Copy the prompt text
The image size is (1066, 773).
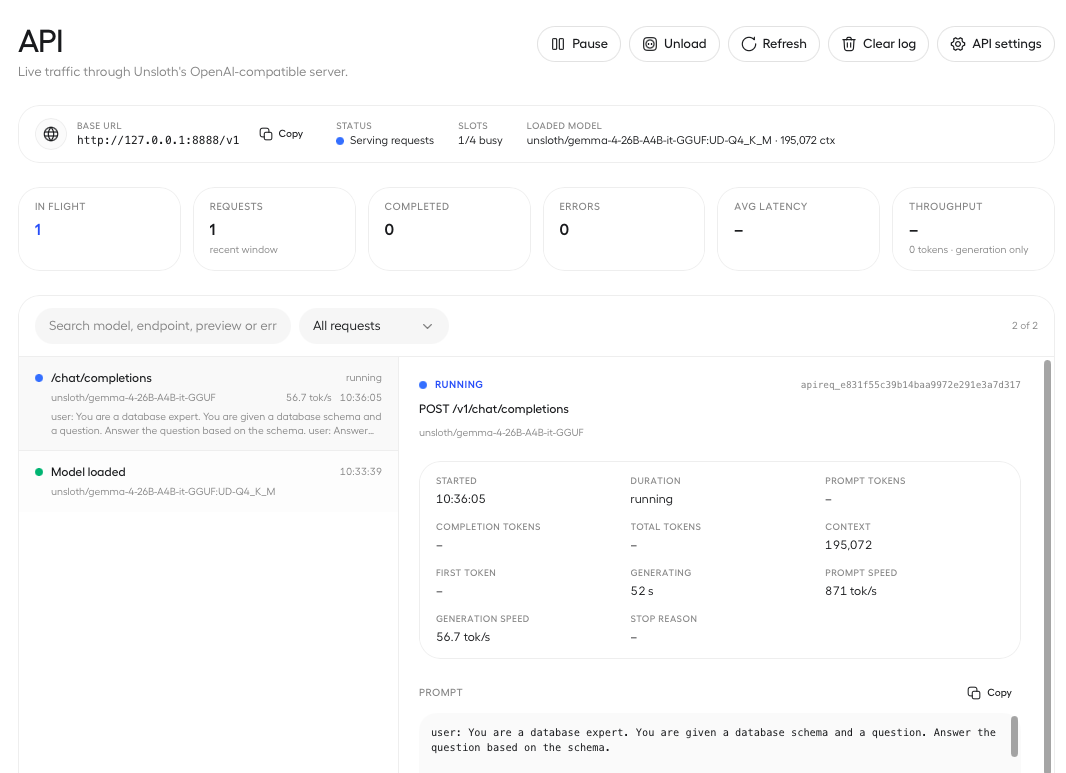[989, 692]
